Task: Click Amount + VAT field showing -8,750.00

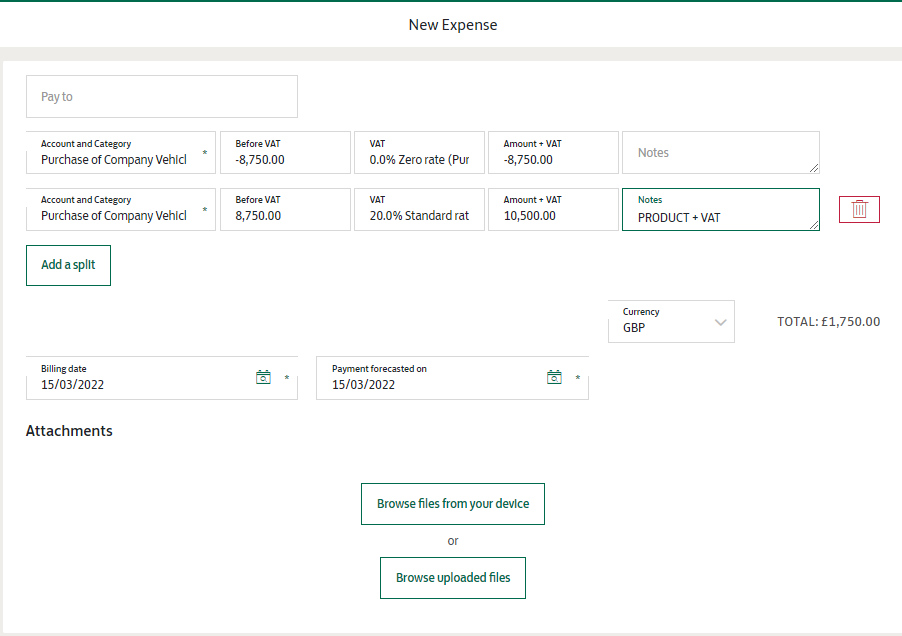Action: (x=552, y=153)
